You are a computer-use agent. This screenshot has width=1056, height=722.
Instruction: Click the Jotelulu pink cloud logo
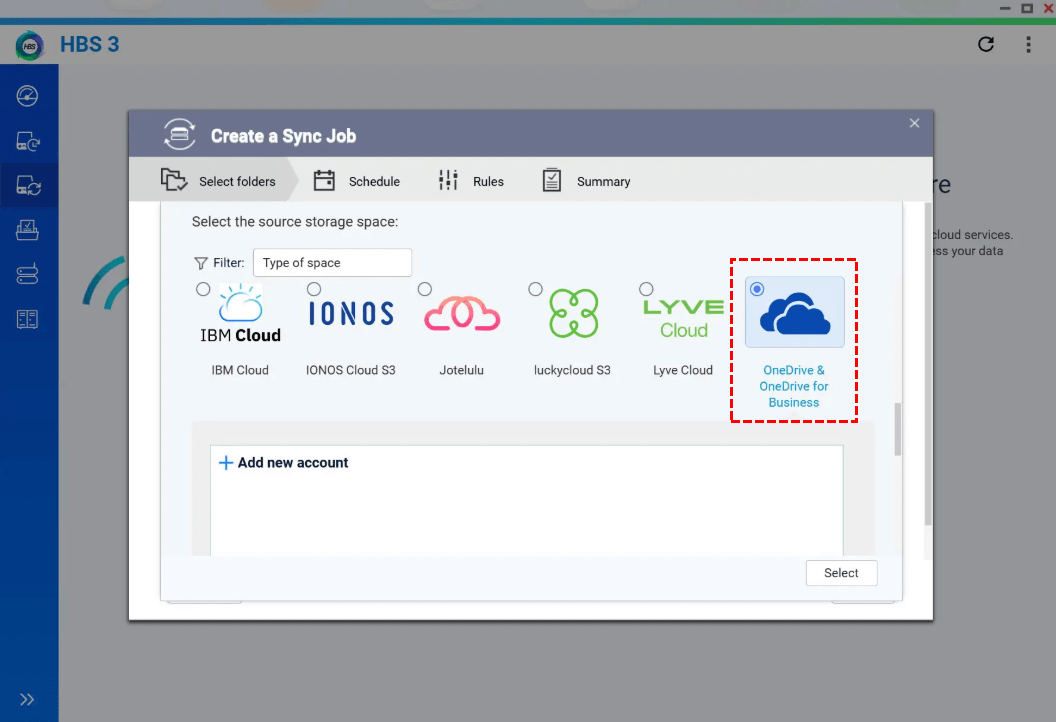(462, 314)
